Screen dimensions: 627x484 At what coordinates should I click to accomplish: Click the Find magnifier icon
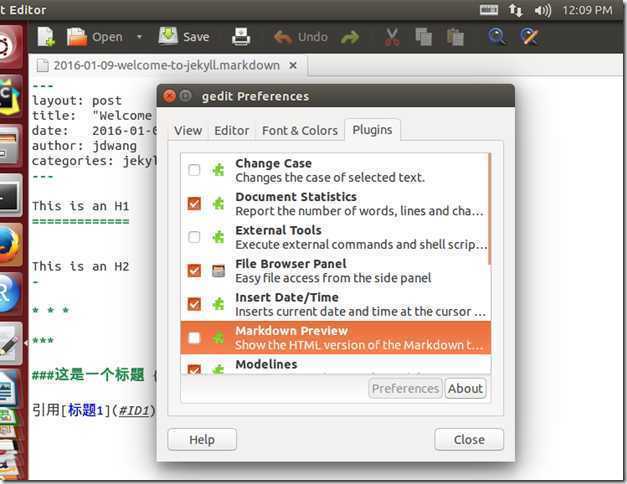pos(497,37)
